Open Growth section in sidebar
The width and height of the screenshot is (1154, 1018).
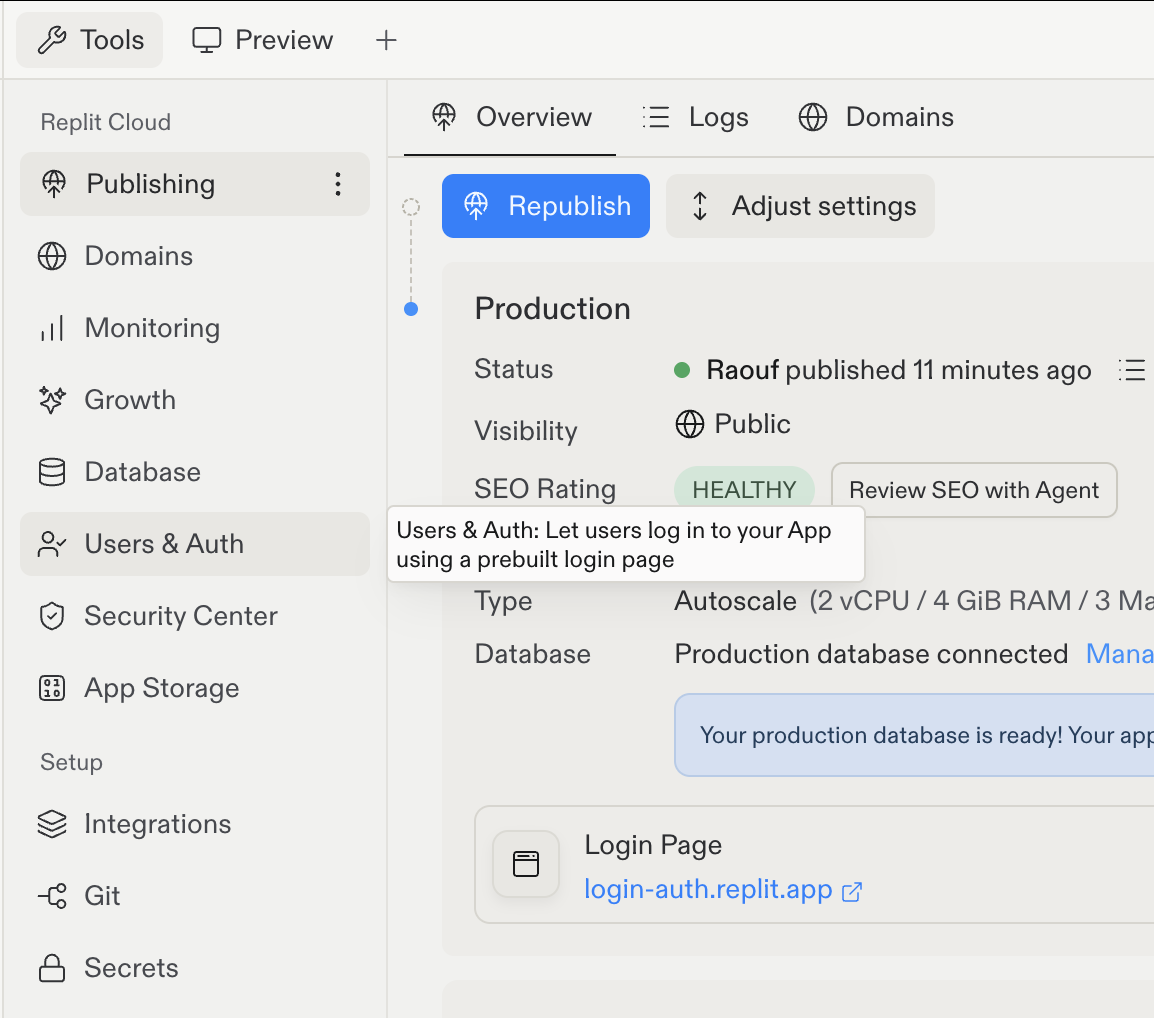(194, 400)
